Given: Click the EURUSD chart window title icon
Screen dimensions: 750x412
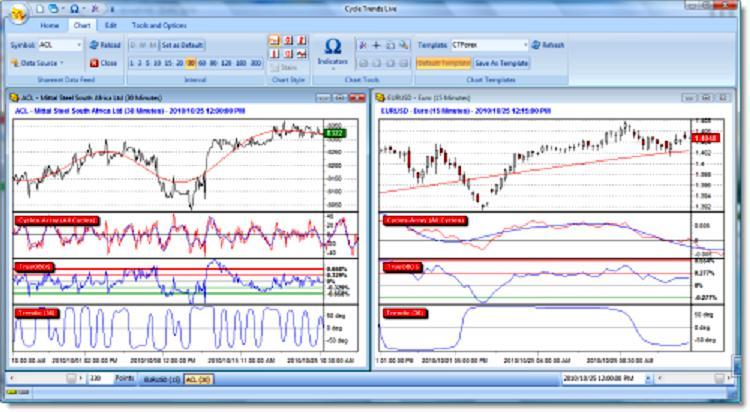Looking at the screenshot, I should tap(380, 98).
